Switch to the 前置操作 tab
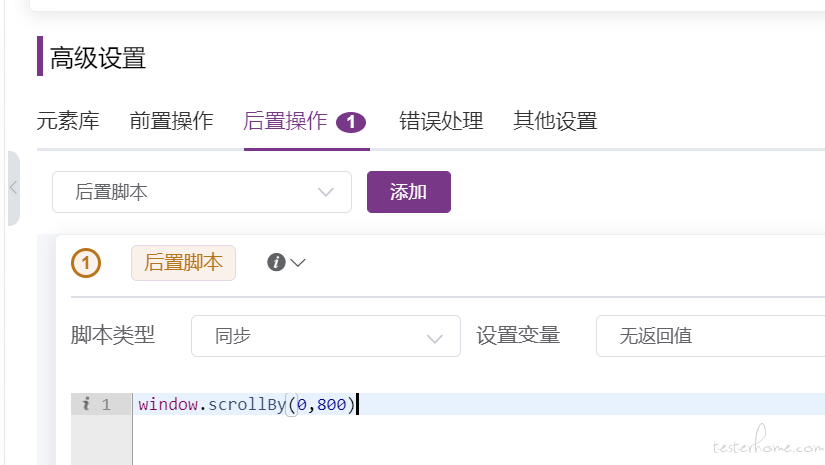The height and width of the screenshot is (465, 825). click(172, 121)
